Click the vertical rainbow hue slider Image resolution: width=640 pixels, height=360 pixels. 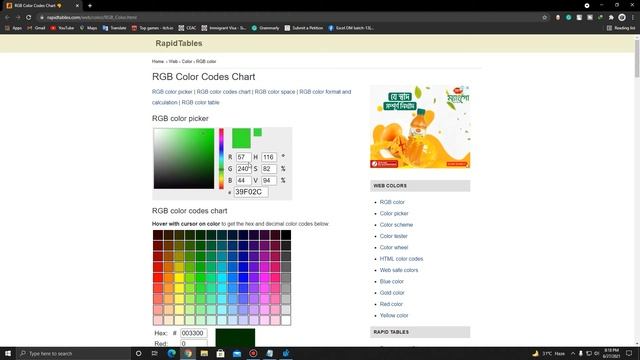[x=221, y=158]
